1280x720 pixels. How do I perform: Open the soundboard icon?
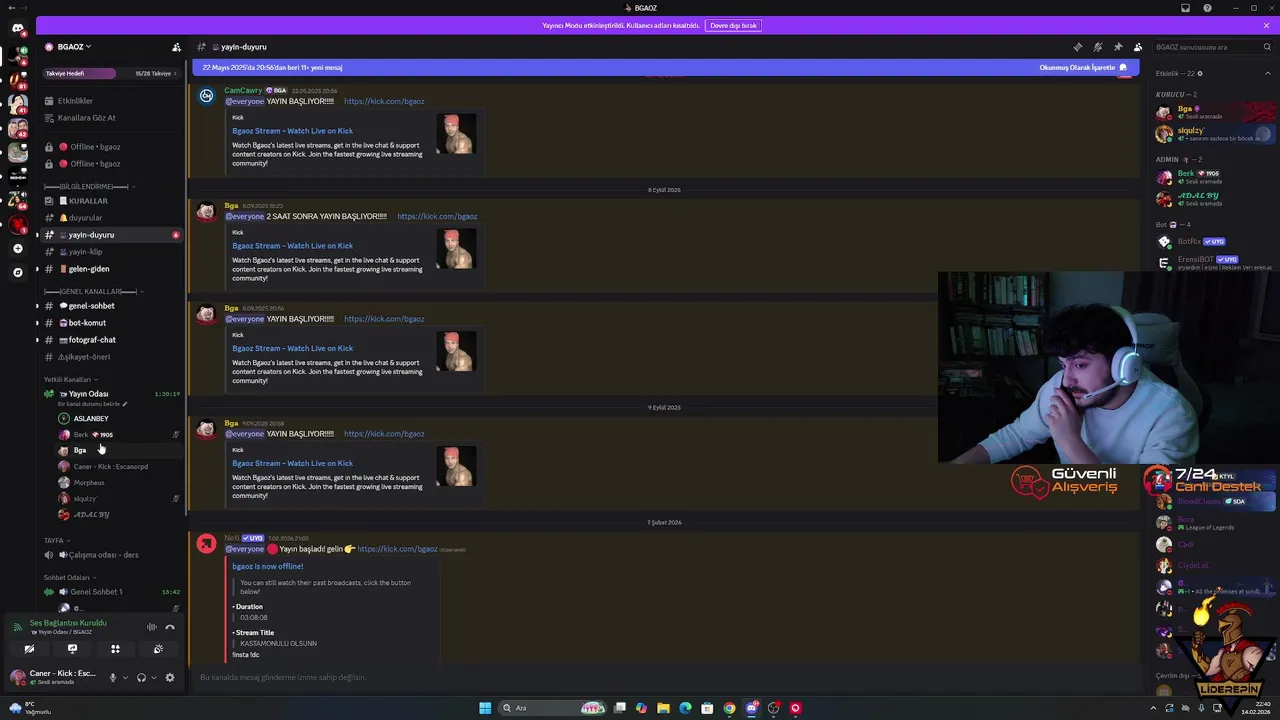pos(158,650)
